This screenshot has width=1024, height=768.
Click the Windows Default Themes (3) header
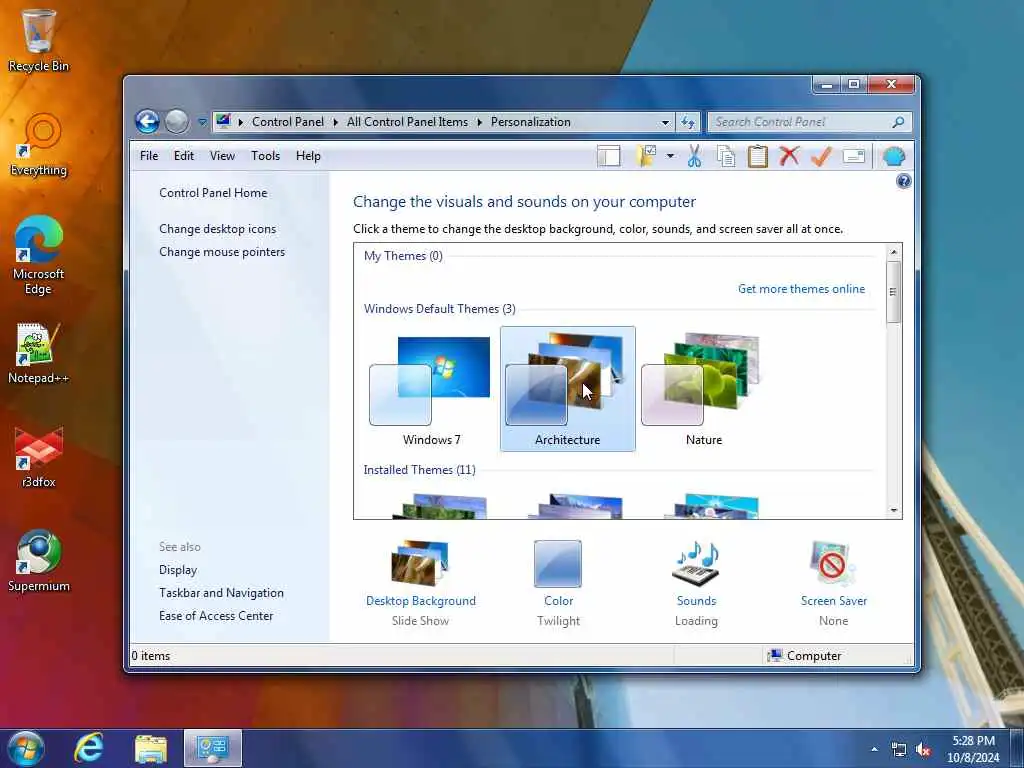(440, 308)
